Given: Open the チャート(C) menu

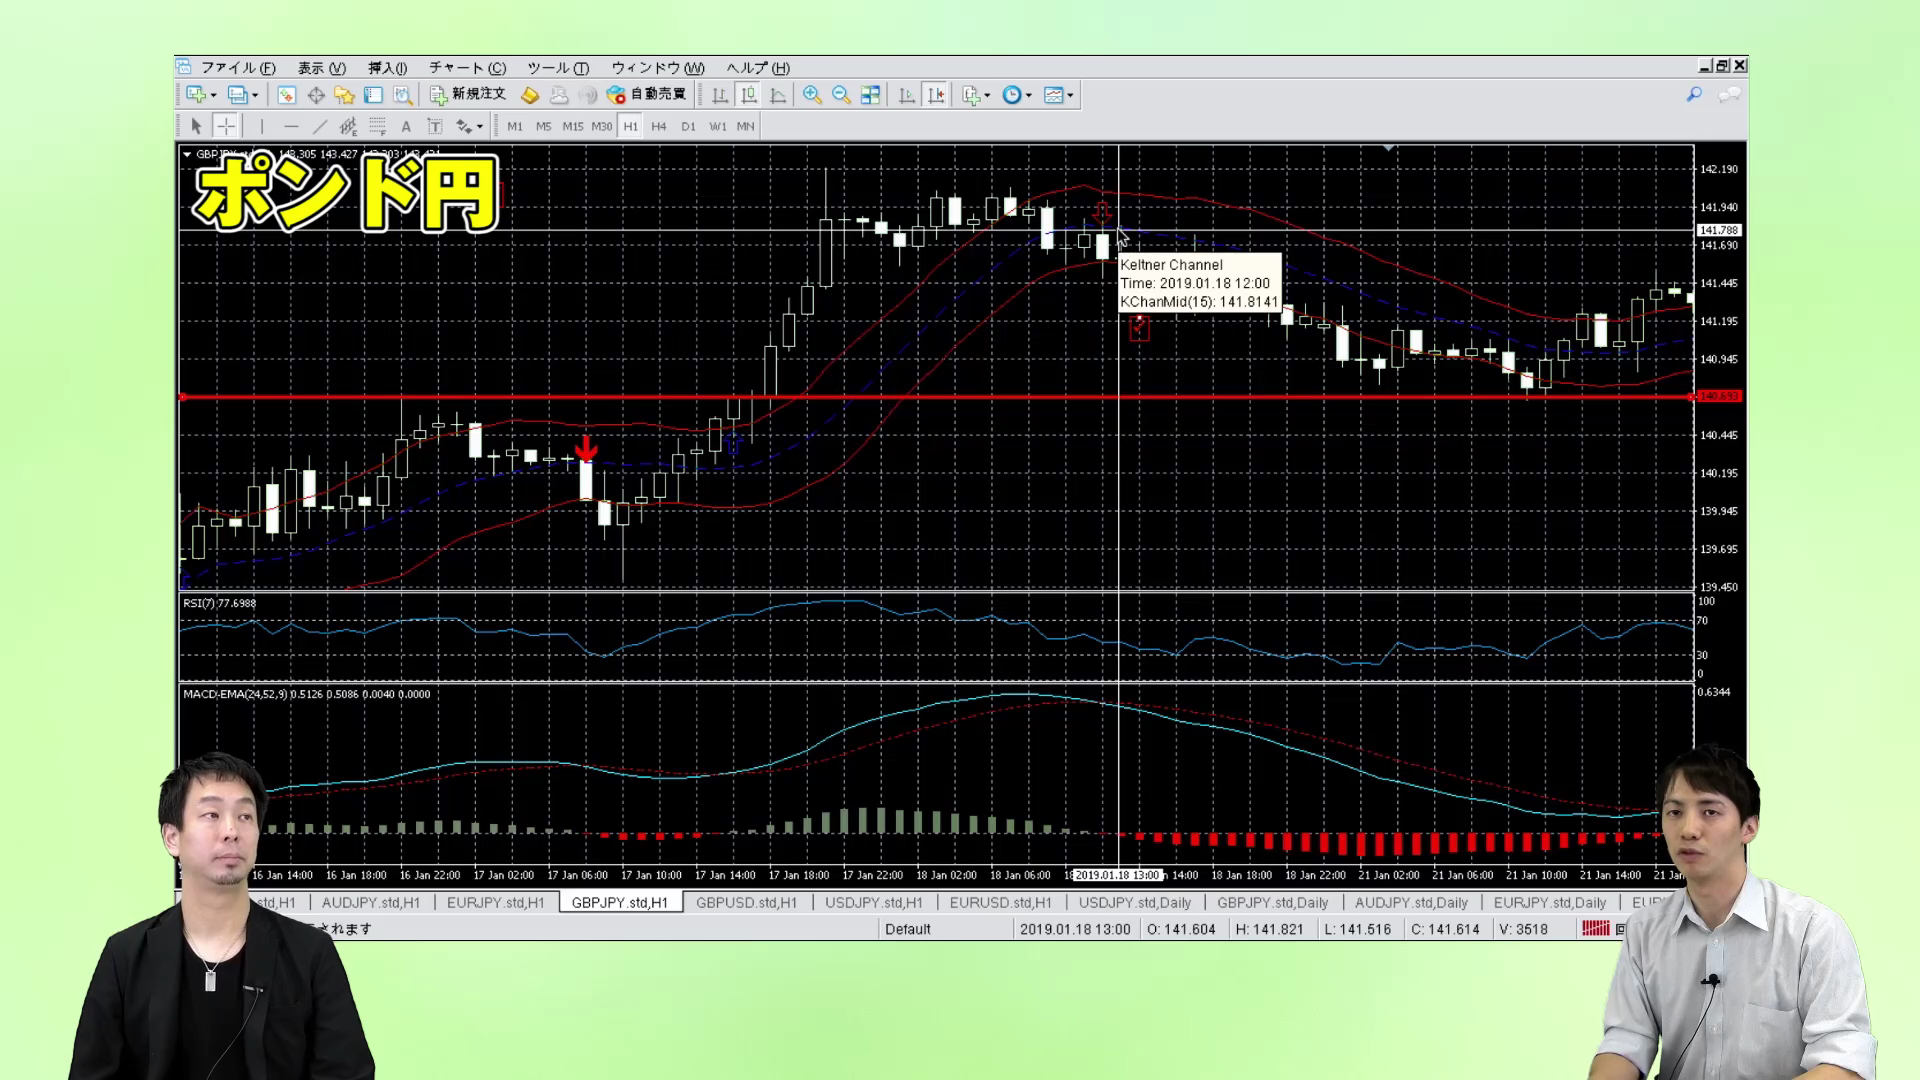Looking at the screenshot, I should coord(467,68).
